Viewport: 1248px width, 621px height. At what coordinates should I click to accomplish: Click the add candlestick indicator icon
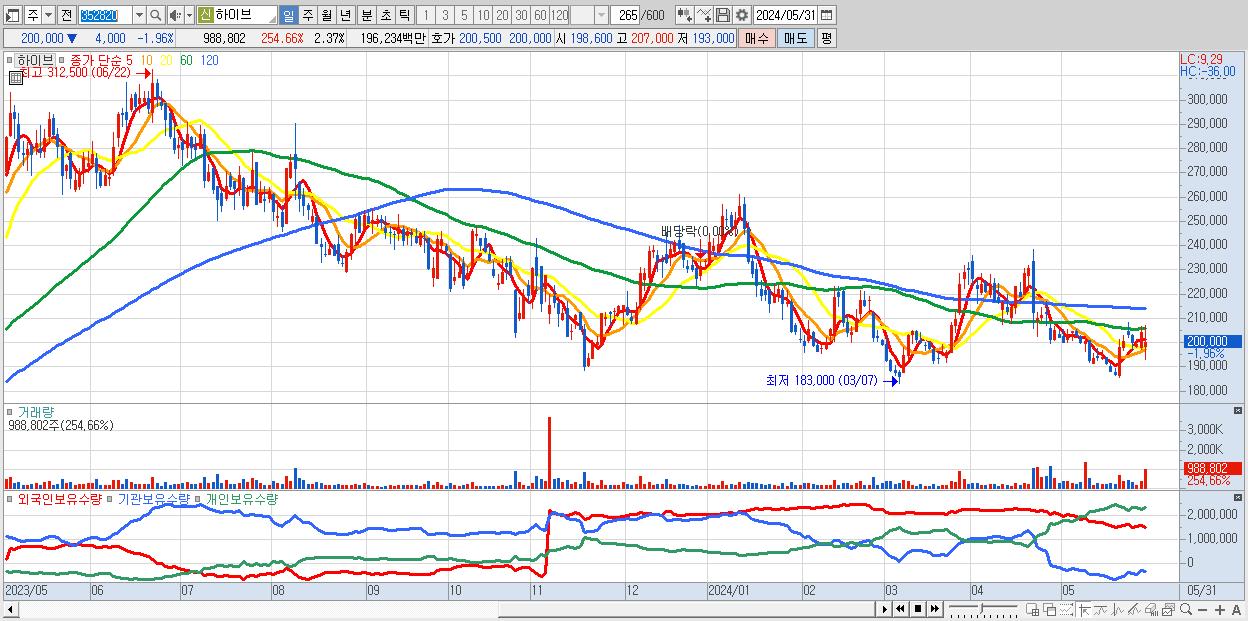click(x=685, y=15)
